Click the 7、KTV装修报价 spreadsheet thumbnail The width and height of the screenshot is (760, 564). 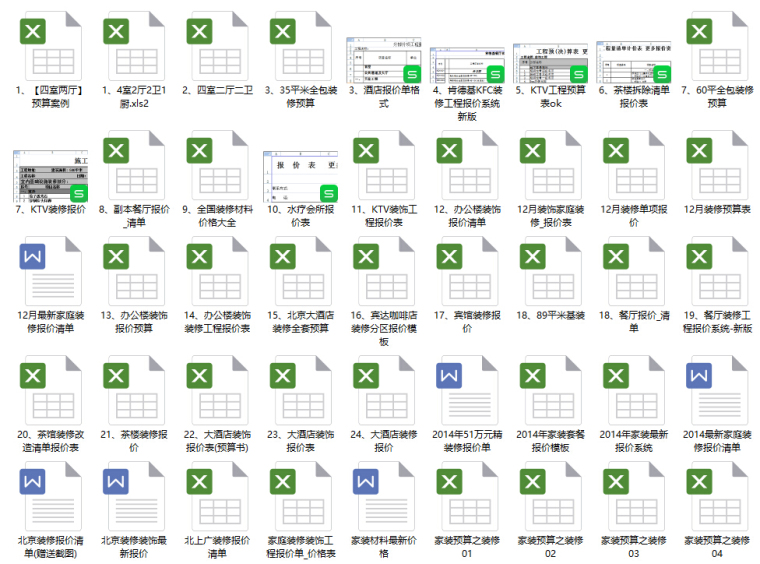(x=50, y=176)
